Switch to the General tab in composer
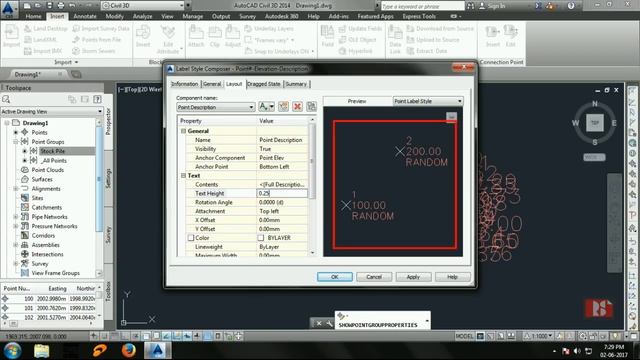 click(212, 84)
